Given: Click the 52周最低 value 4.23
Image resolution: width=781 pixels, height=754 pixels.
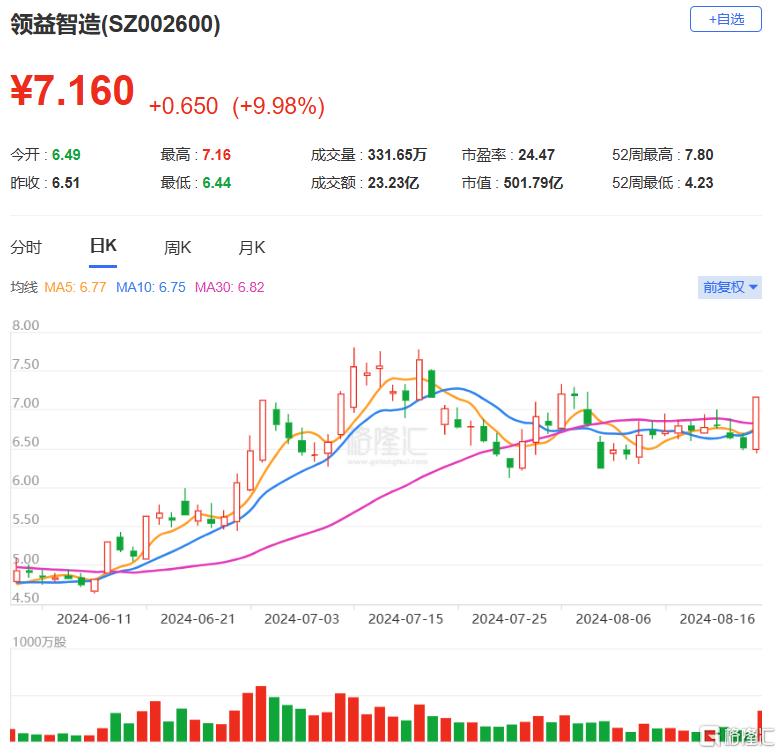Looking at the screenshot, I should [699, 183].
